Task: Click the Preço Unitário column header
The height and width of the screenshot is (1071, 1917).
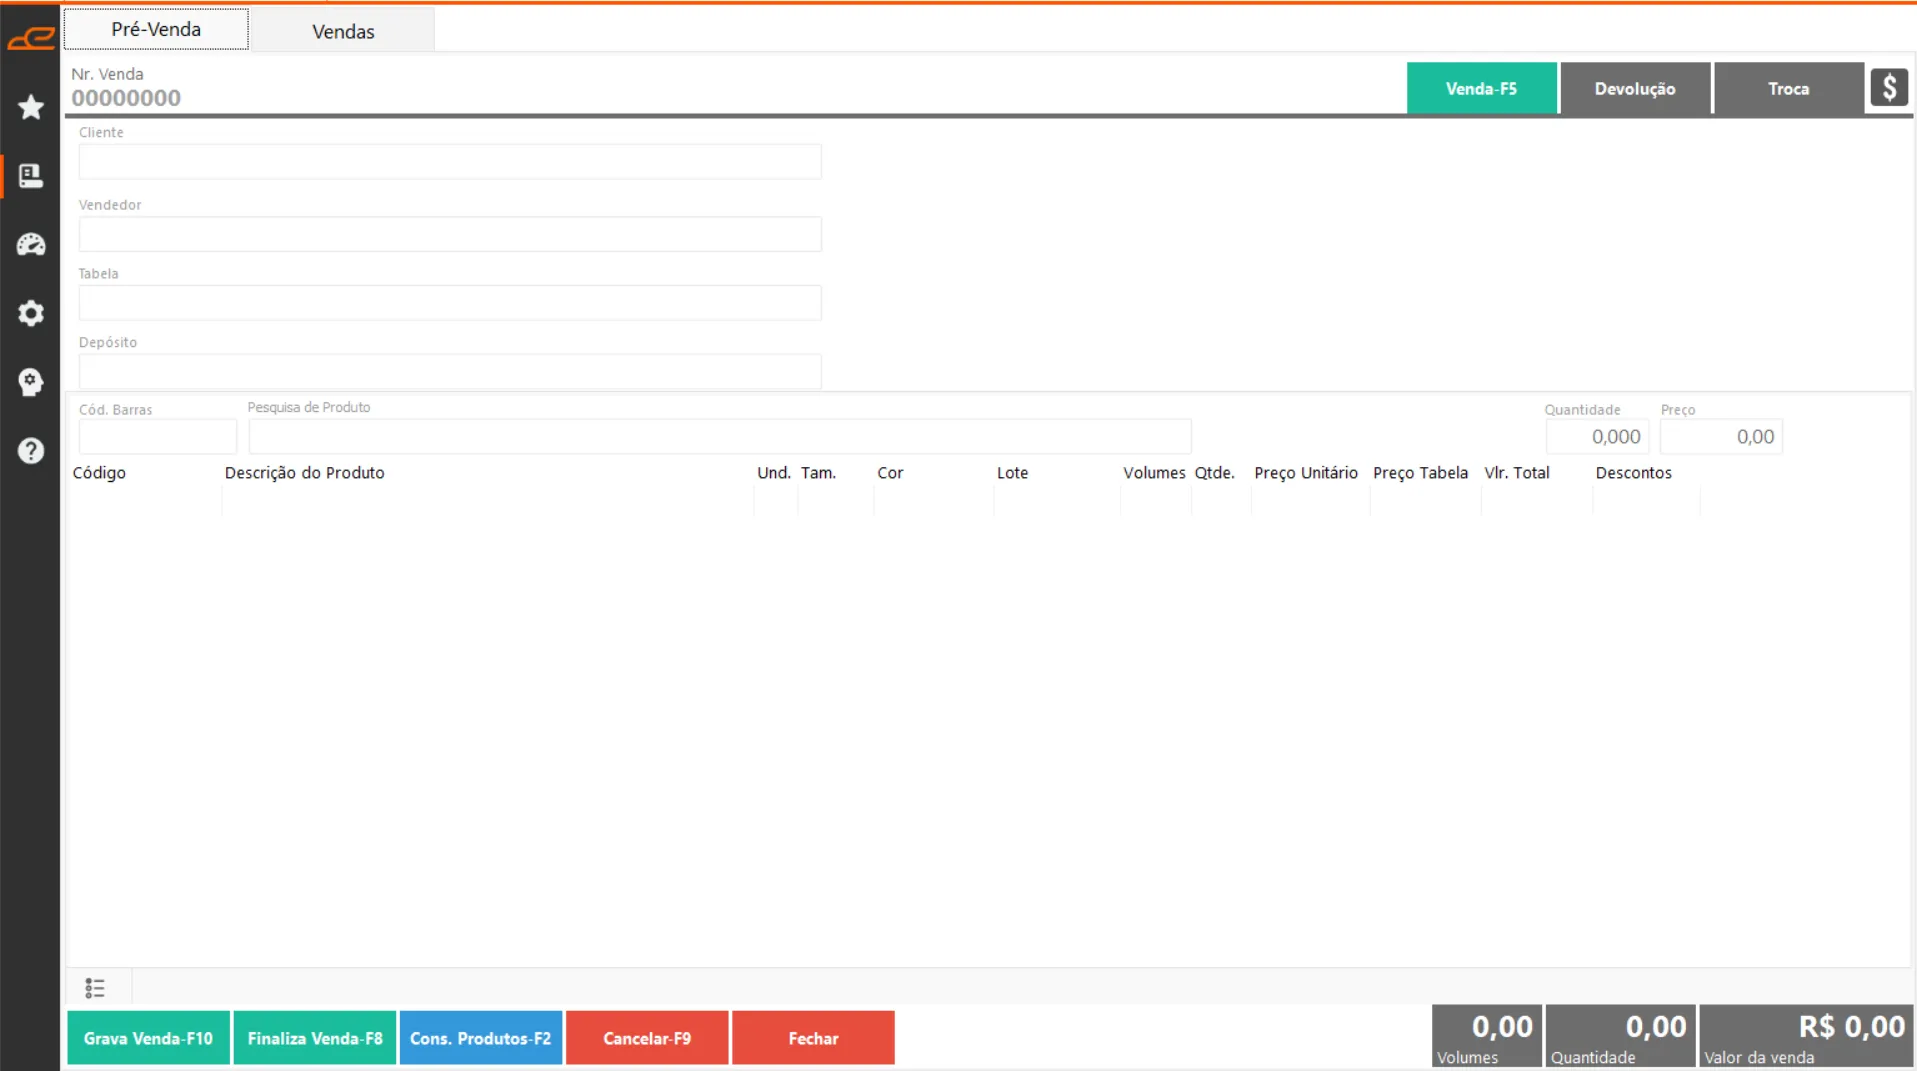Action: pos(1306,473)
